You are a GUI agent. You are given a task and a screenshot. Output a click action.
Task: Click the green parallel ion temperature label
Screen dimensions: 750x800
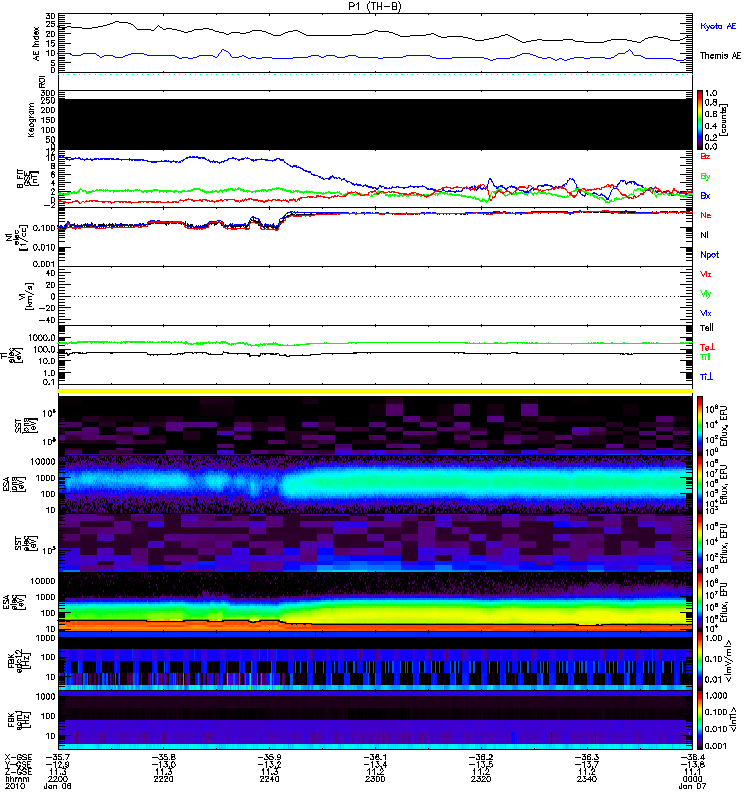pos(705,357)
